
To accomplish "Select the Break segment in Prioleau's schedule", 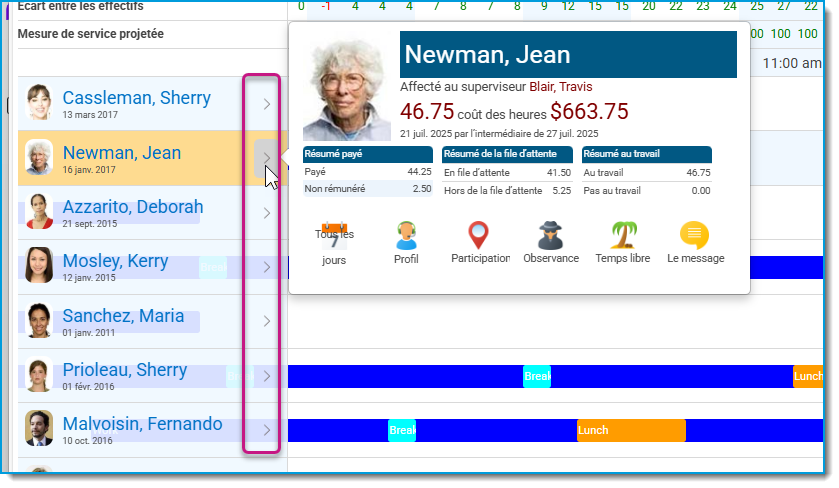I will point(537,377).
